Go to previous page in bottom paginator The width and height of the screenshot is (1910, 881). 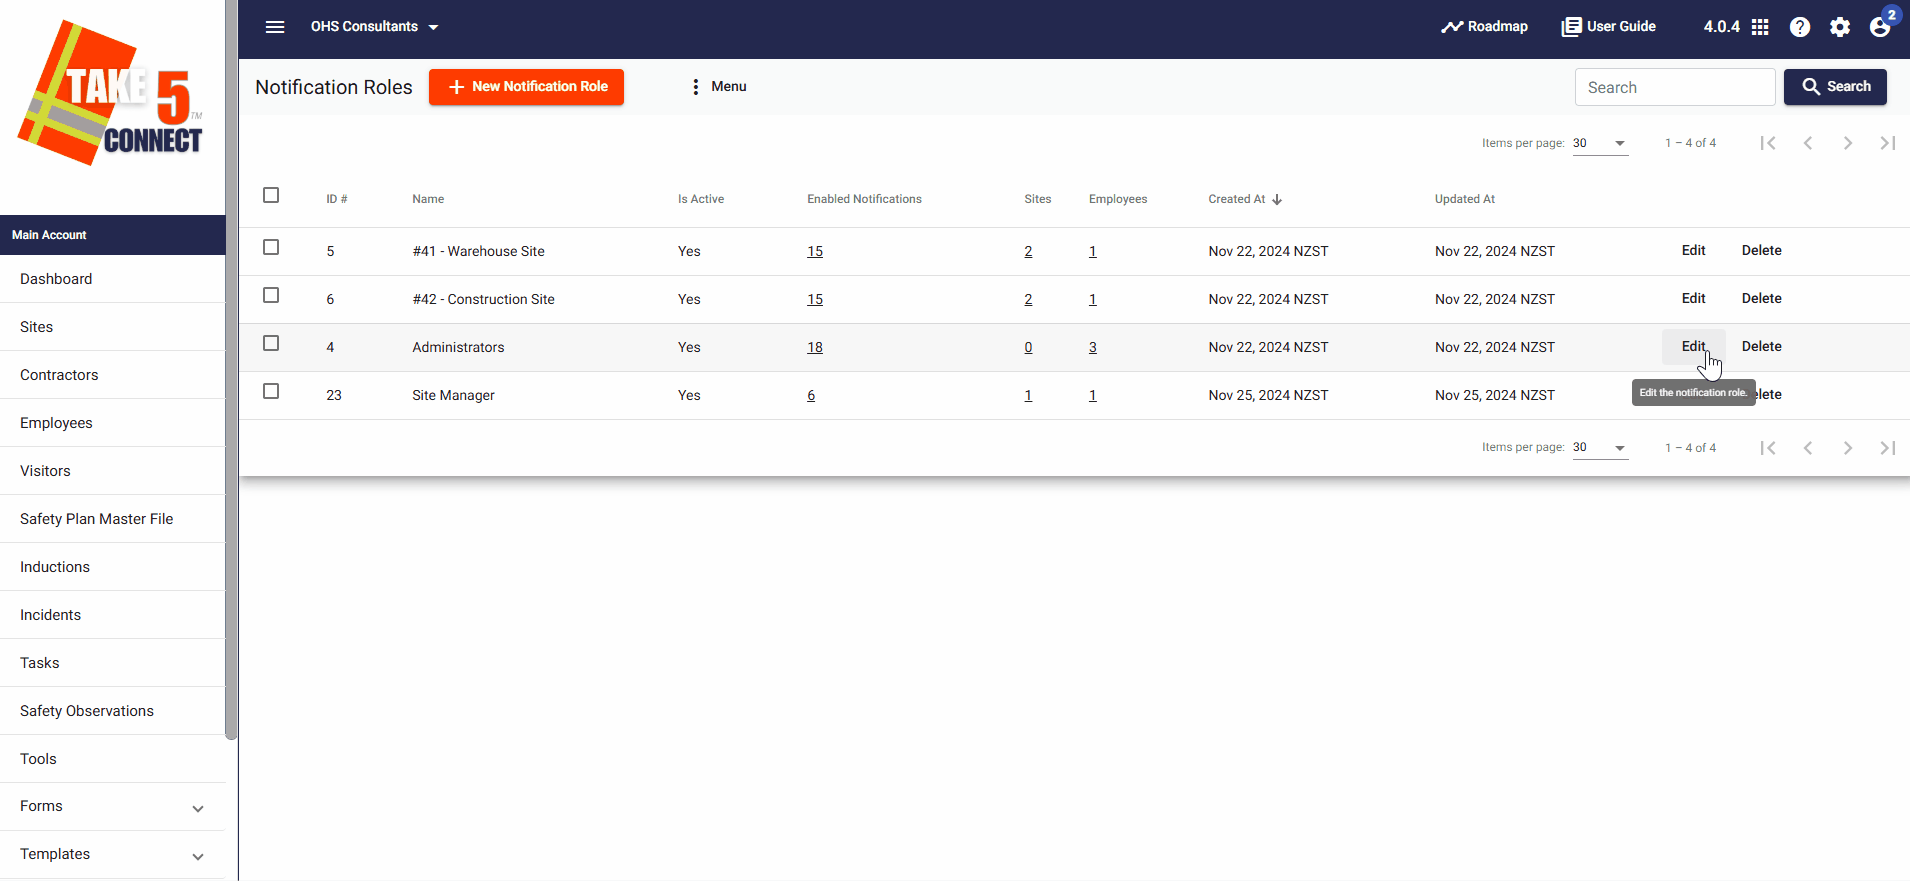click(1808, 448)
